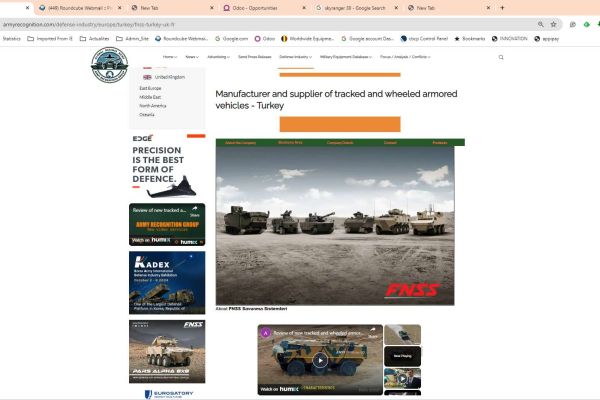
Task: Play the armored vehicle review video
Action: click(x=320, y=360)
